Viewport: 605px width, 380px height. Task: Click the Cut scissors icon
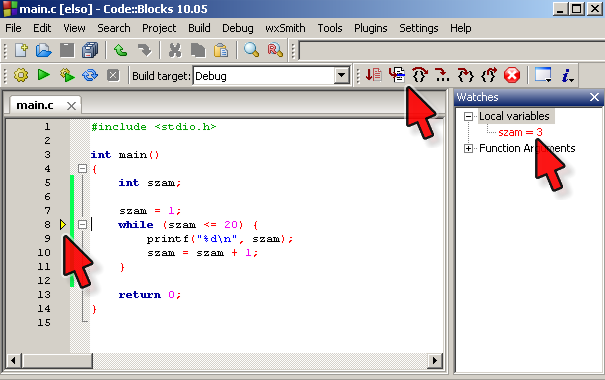[x=175, y=50]
